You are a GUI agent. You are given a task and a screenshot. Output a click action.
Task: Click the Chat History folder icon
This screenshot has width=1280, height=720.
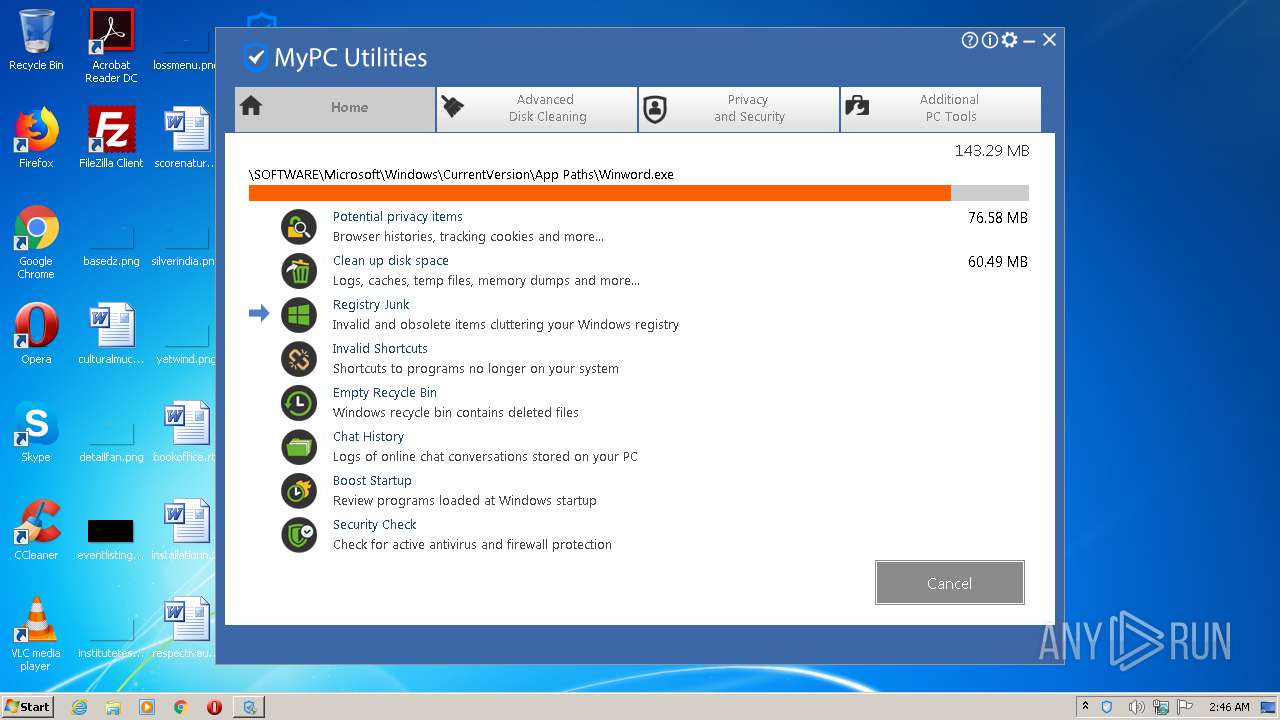pyautogui.click(x=299, y=447)
